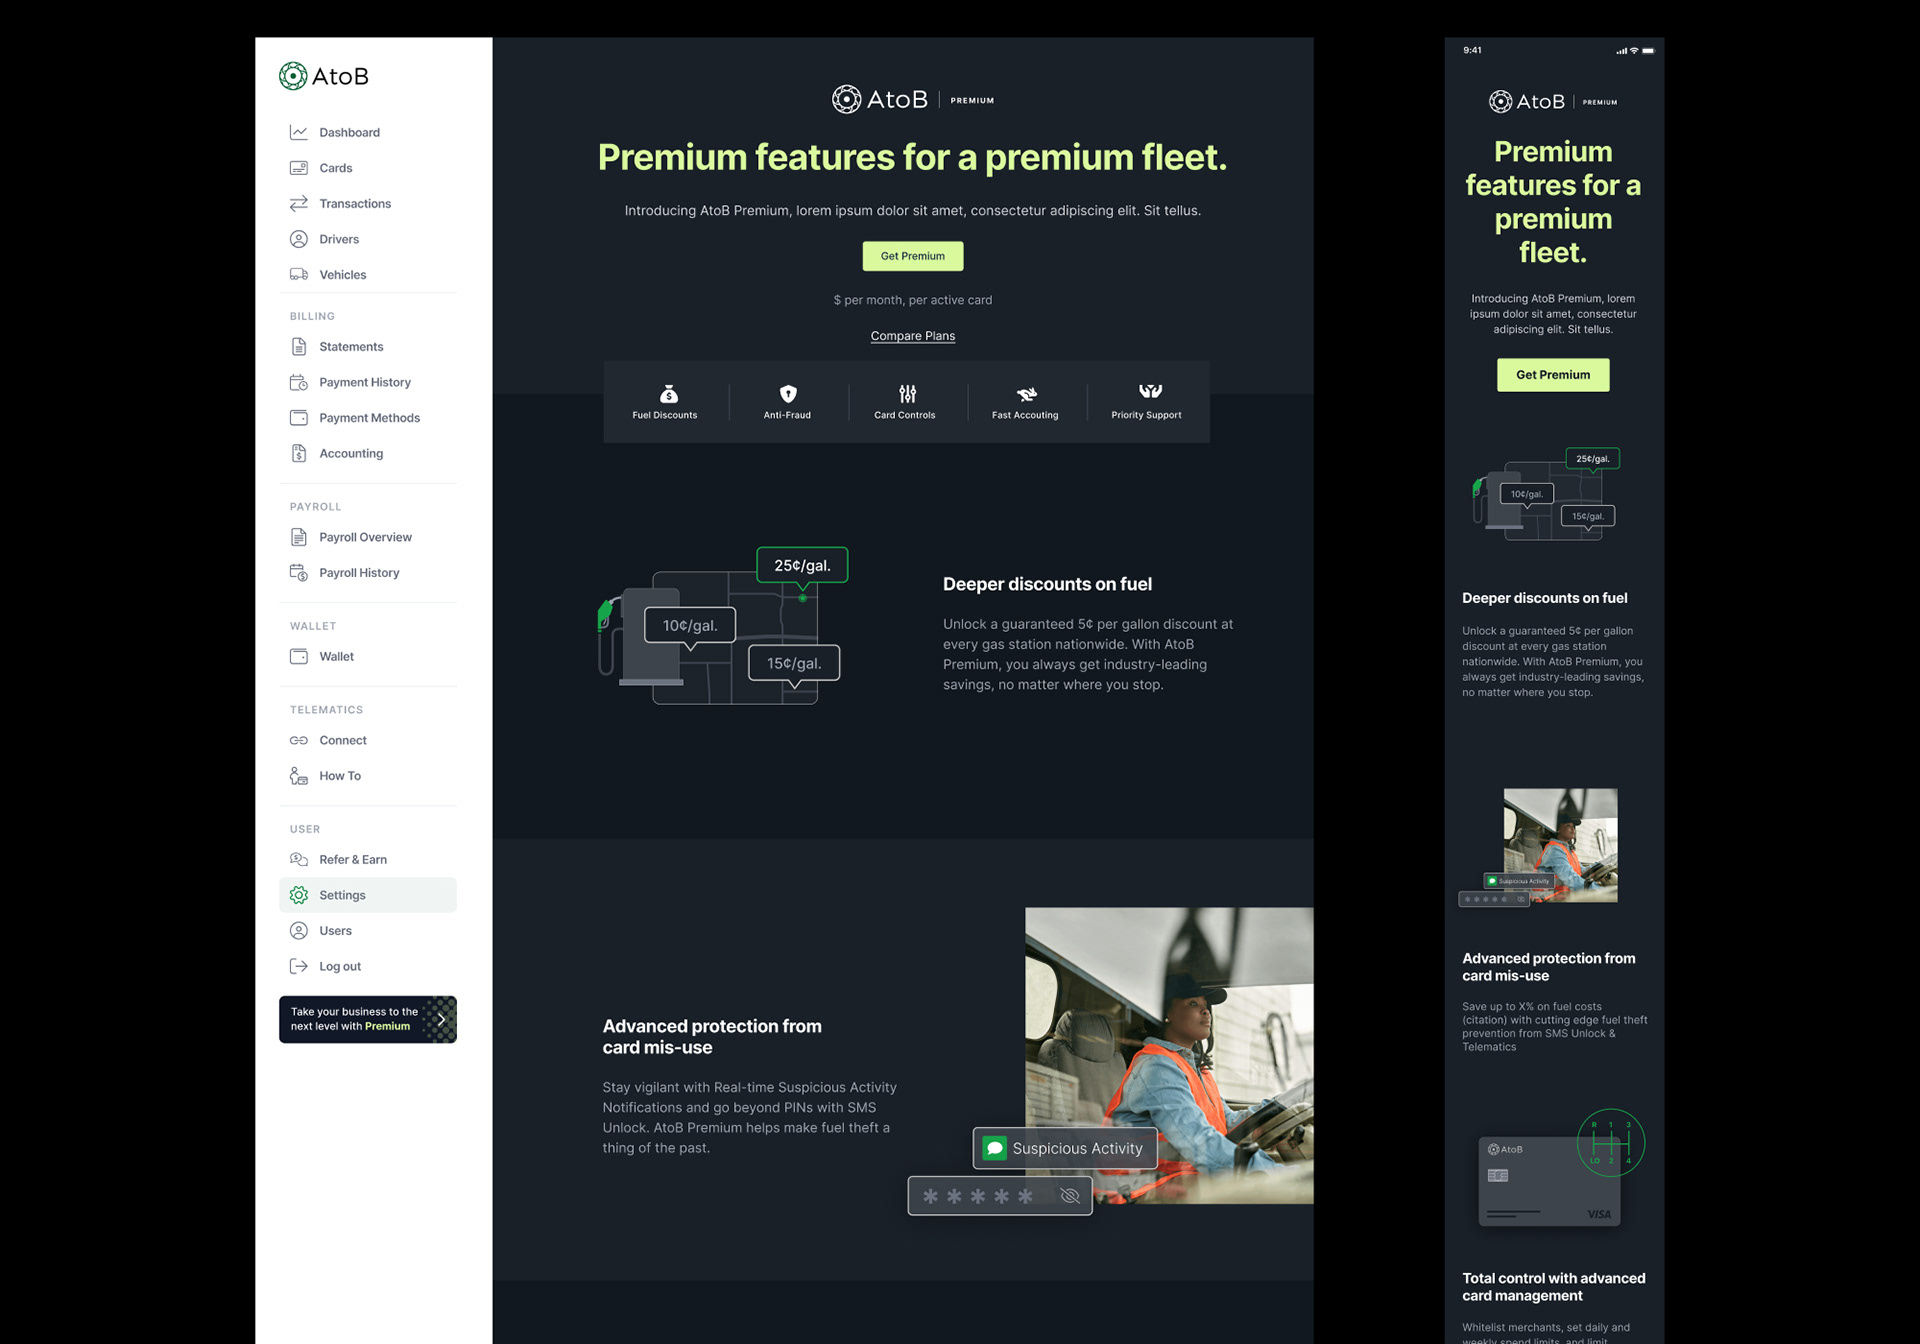Click the masked PIN input field
The height and width of the screenshot is (1344, 1920).
[x=1000, y=1196]
